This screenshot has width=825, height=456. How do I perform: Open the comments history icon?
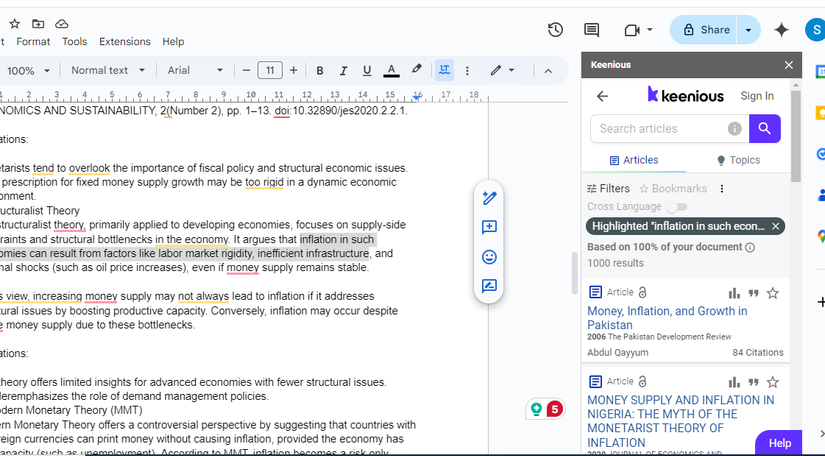coord(591,30)
